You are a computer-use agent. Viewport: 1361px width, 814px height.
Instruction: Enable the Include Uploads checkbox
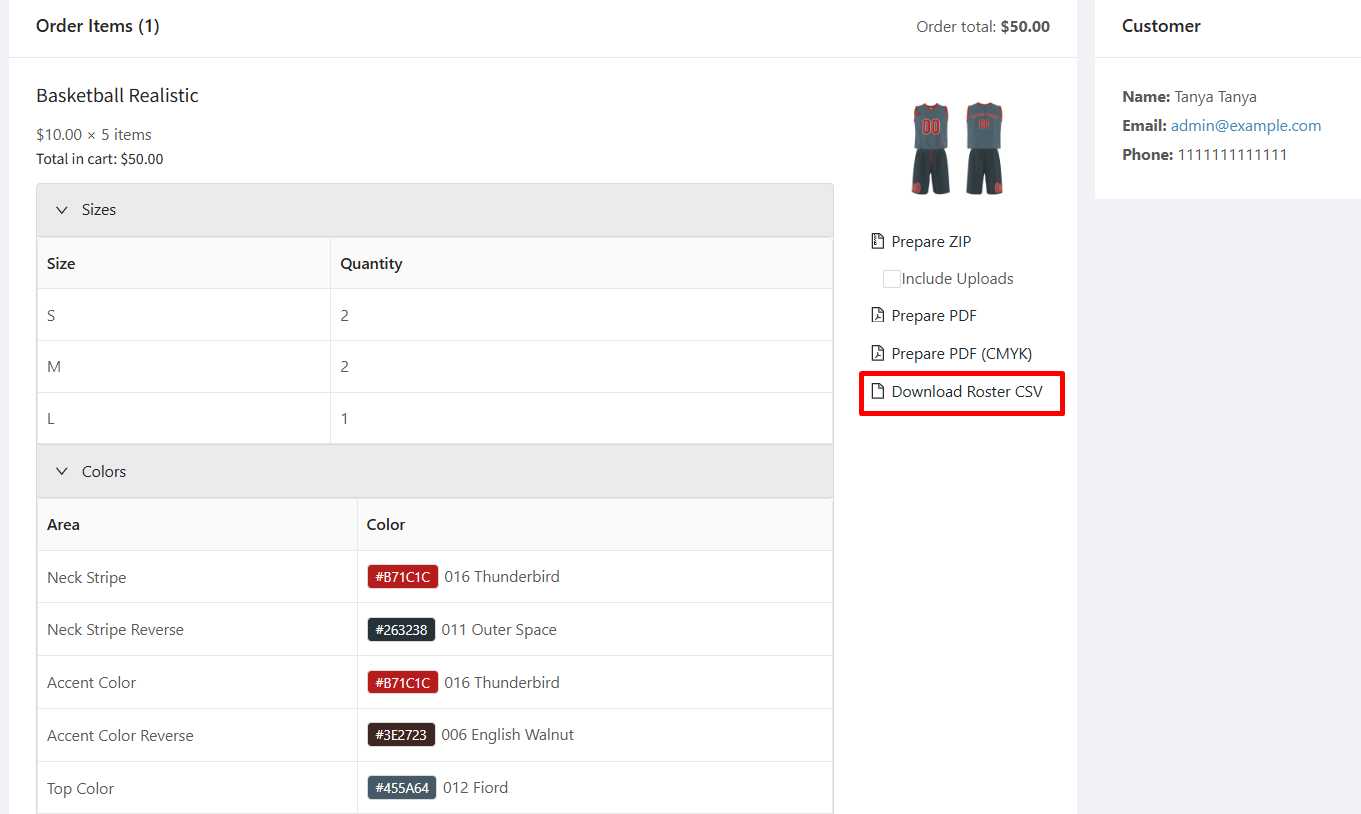coord(891,279)
